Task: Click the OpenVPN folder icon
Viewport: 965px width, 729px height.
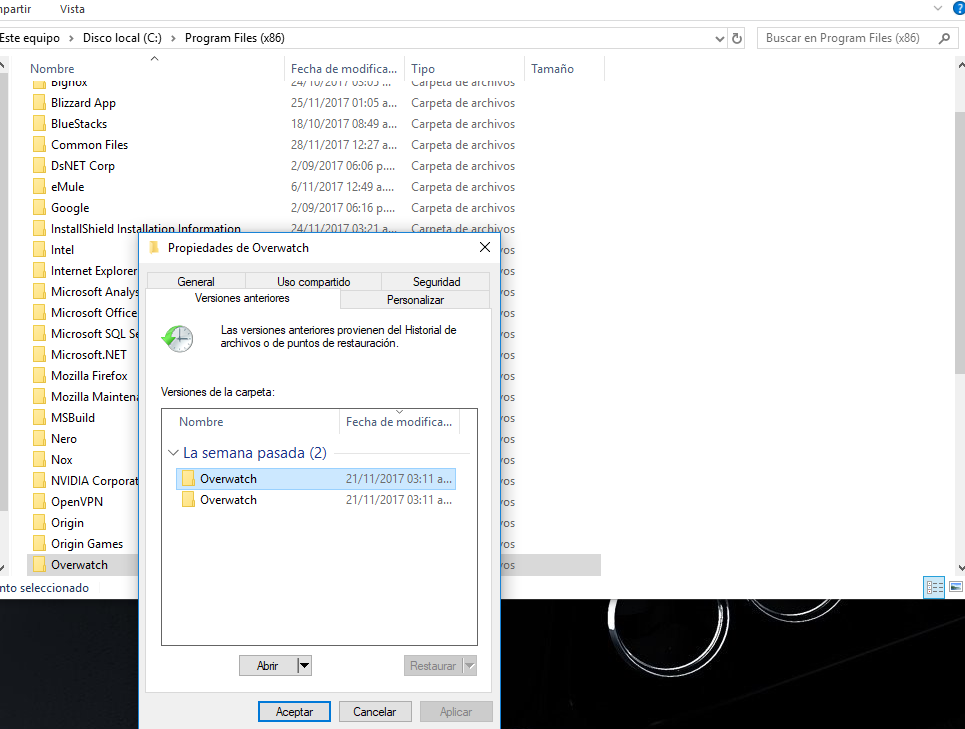Action: (39, 501)
